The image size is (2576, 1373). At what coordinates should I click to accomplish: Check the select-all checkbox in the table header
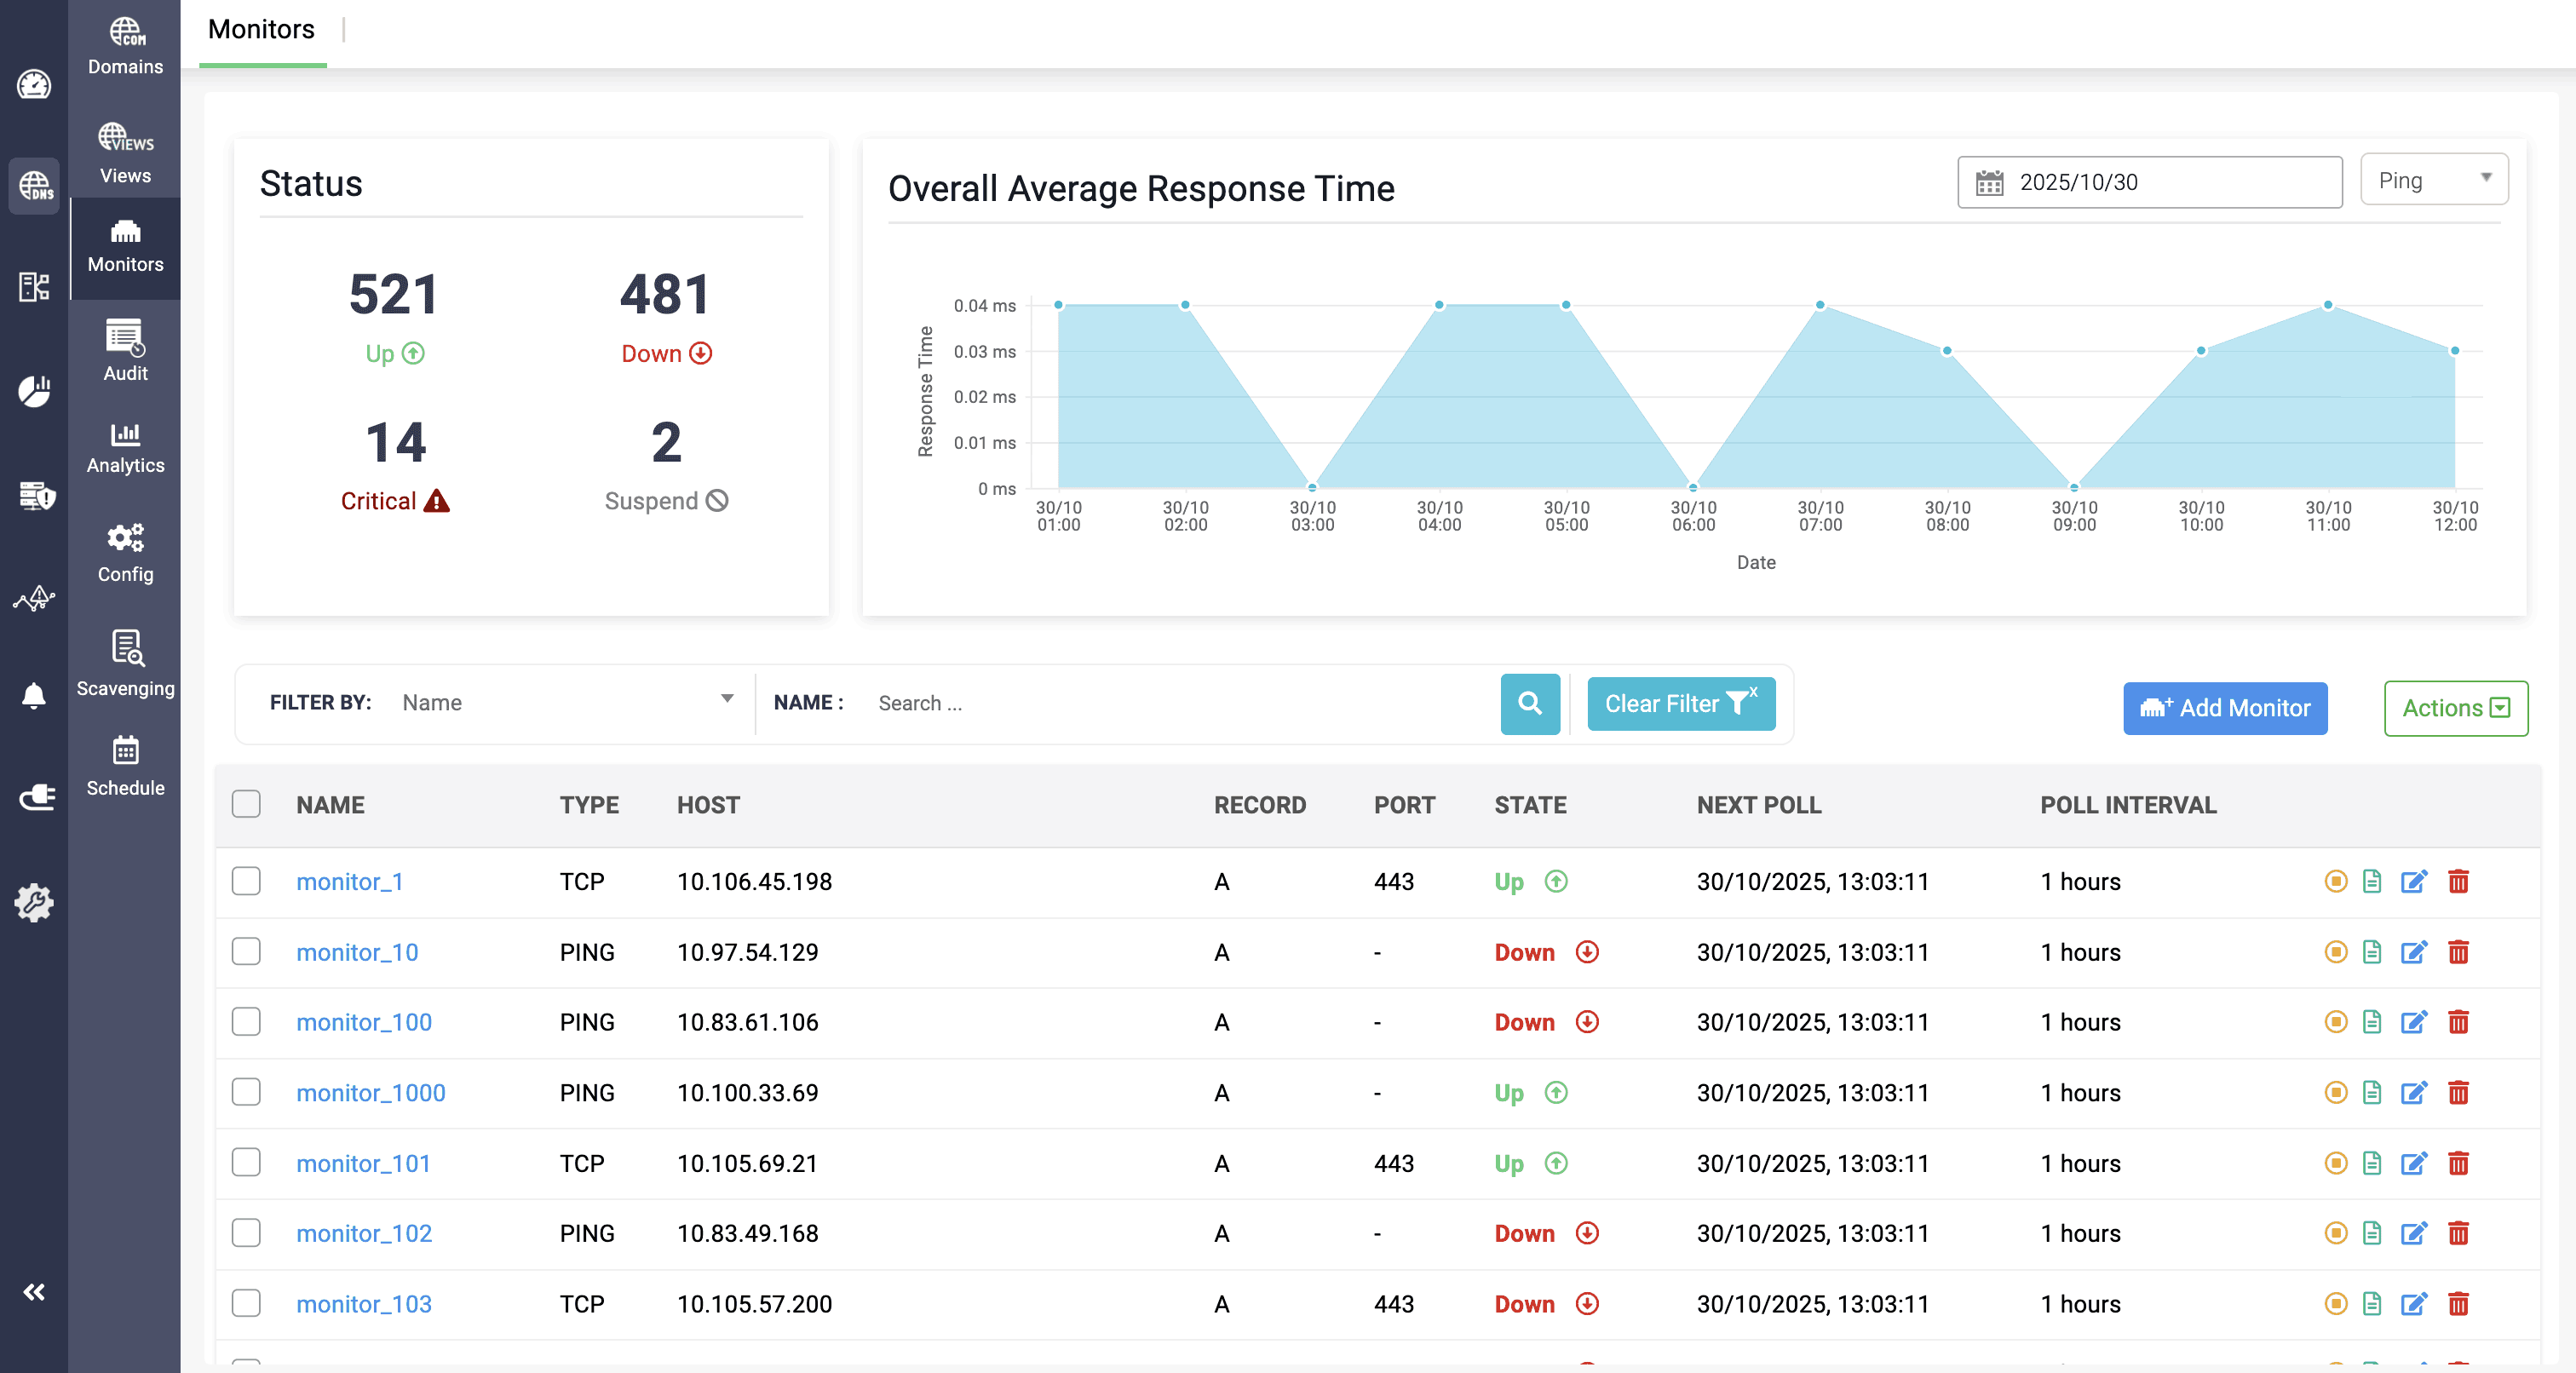coord(246,804)
